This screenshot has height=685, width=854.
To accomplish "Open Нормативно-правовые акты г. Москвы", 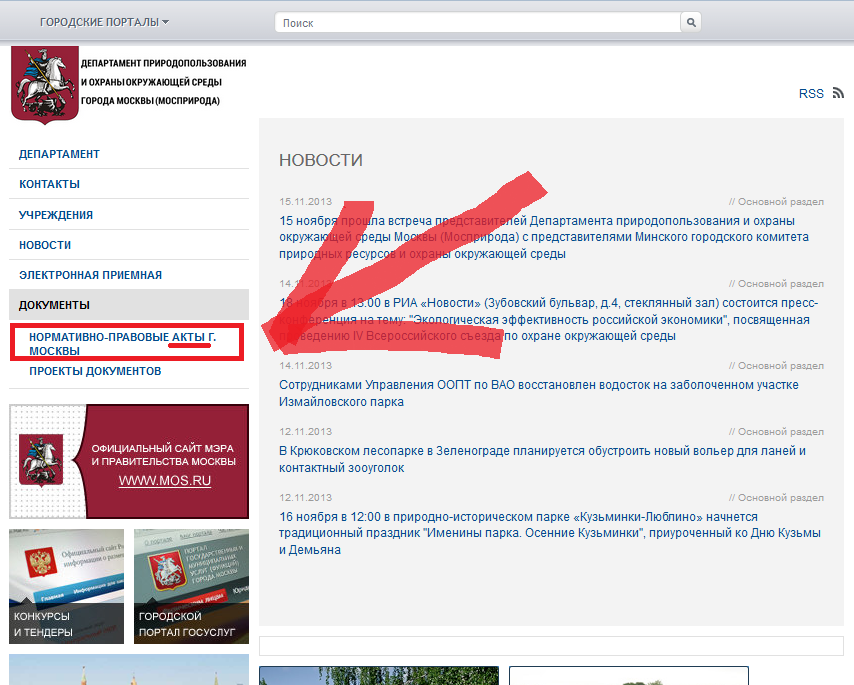I will 122,344.
